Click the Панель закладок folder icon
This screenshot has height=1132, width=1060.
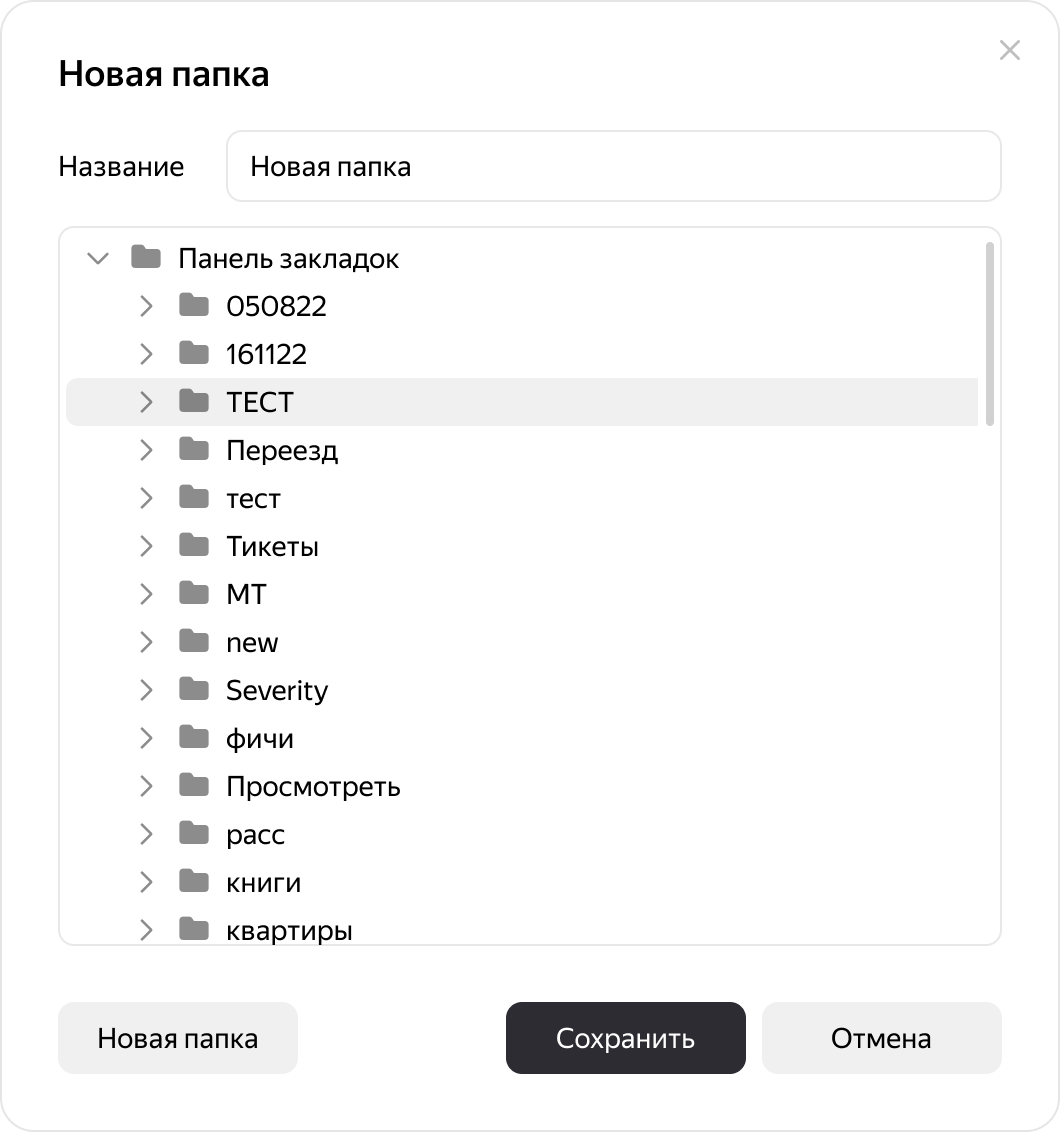point(146,258)
